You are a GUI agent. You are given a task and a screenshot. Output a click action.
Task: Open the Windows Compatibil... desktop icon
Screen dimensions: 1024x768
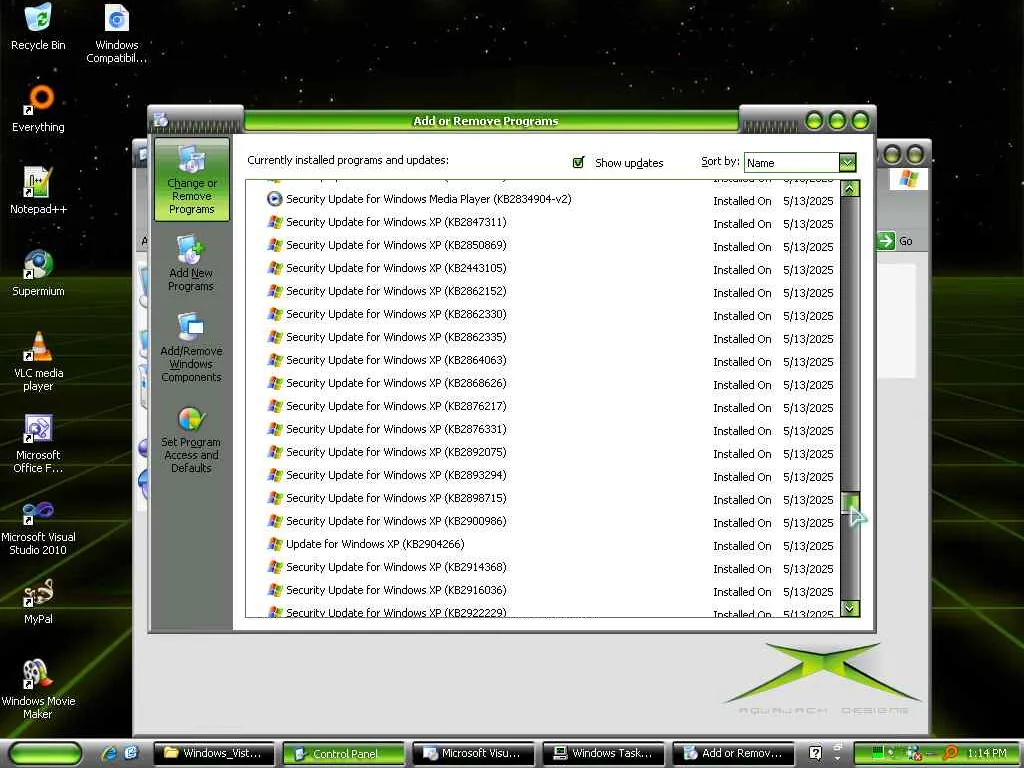(116, 33)
